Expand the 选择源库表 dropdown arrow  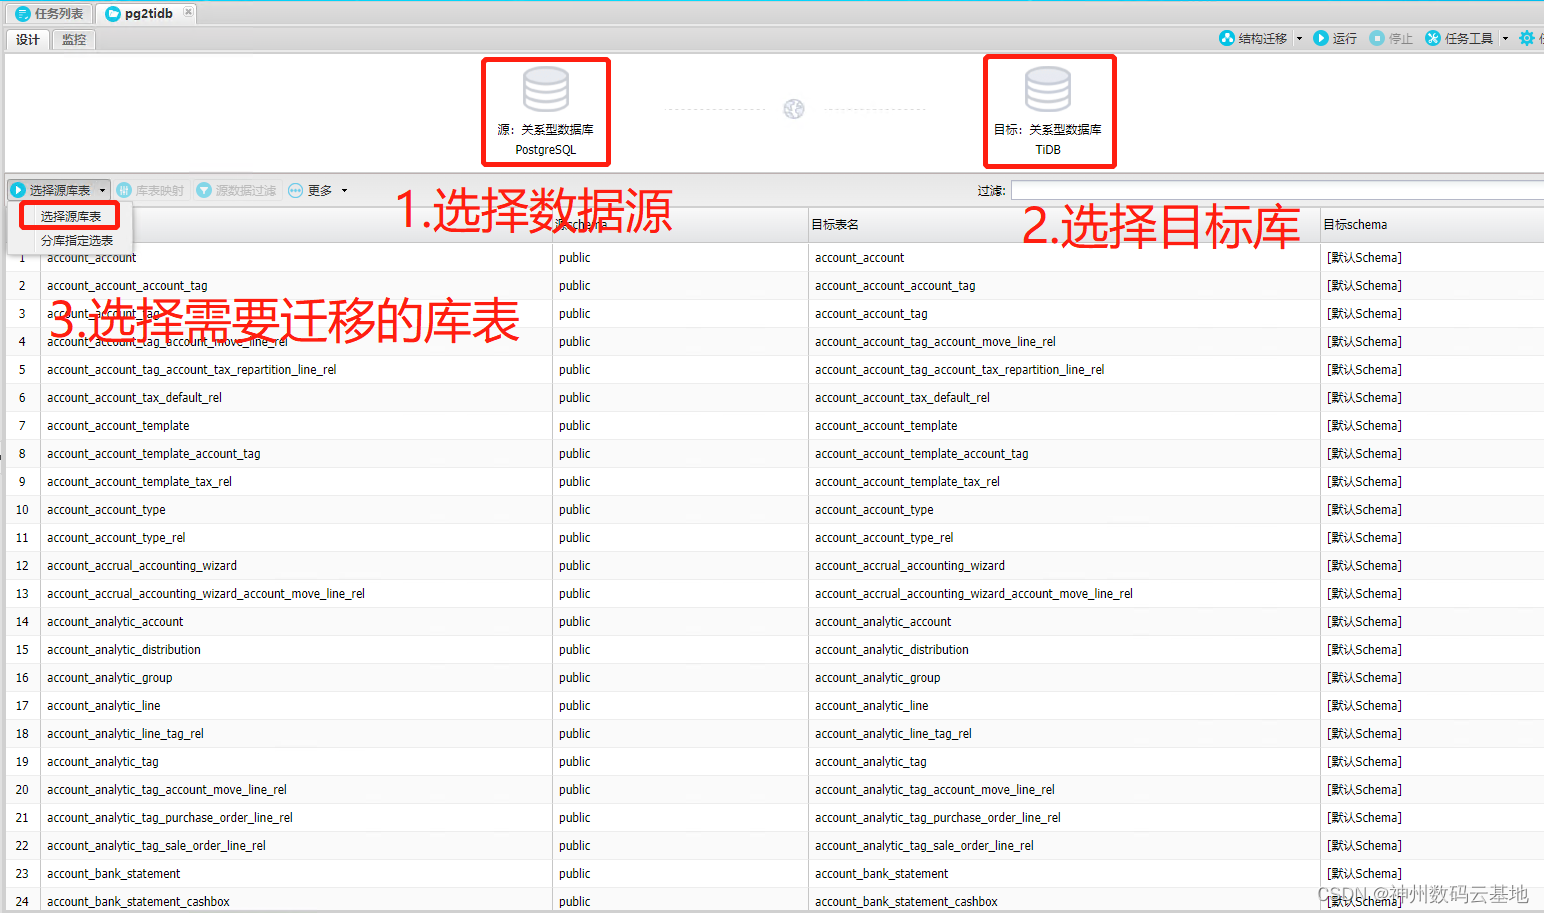[x=102, y=190]
